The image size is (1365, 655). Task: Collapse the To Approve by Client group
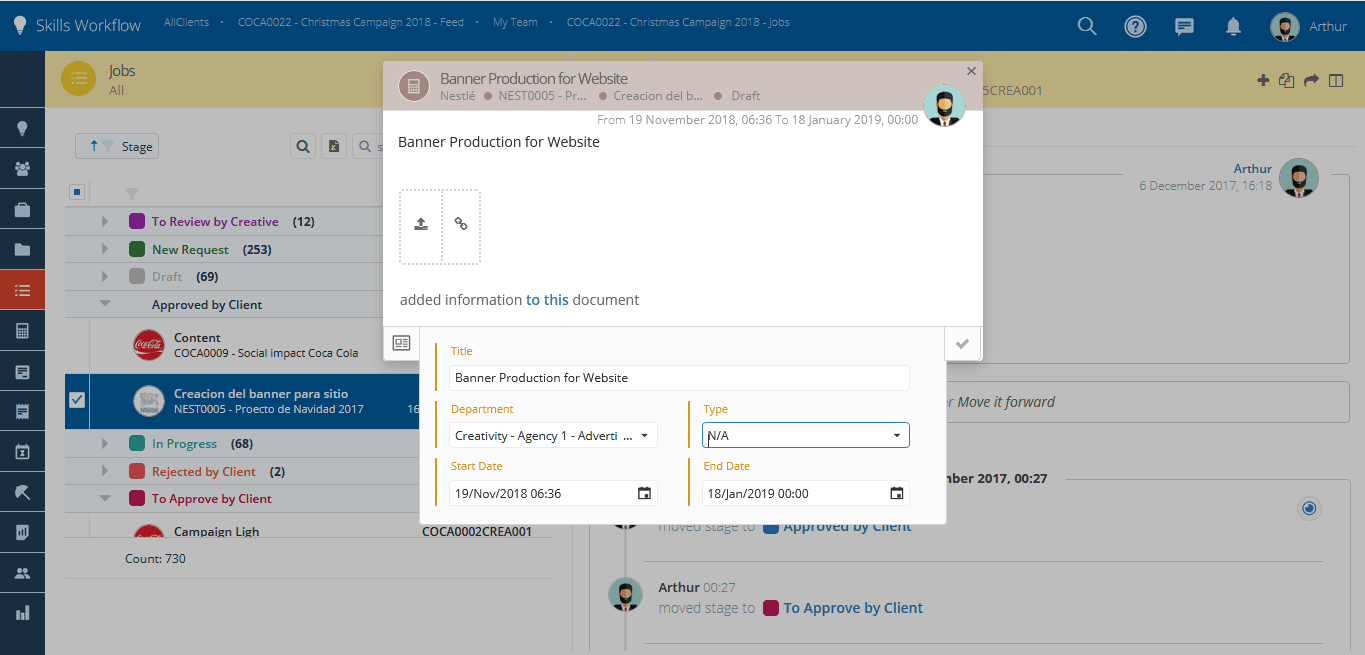tap(104, 498)
